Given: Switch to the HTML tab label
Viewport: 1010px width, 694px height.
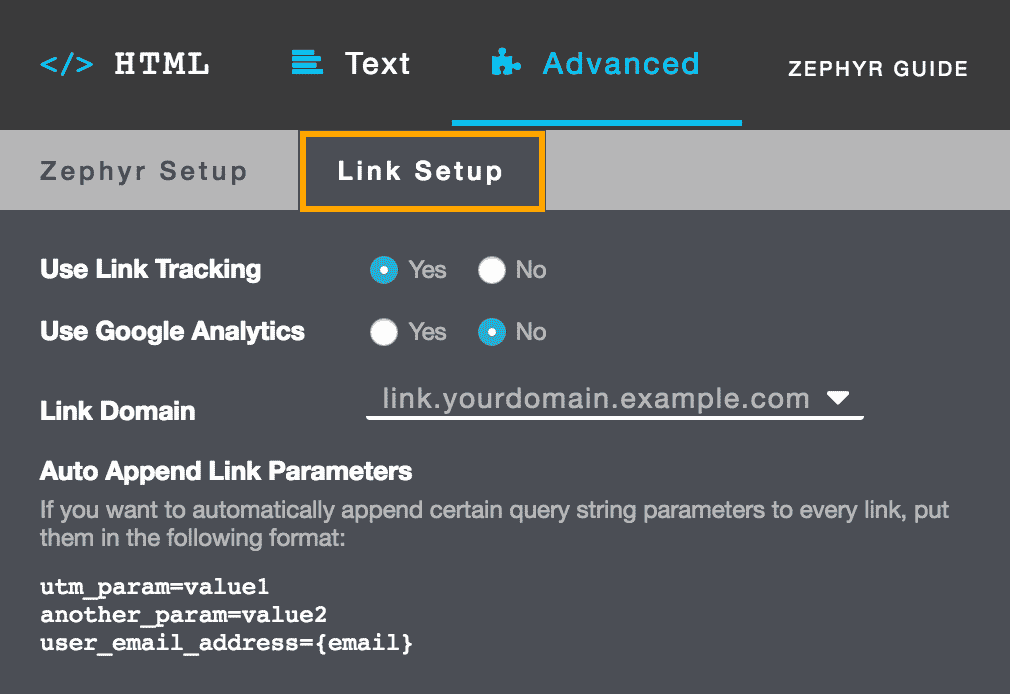Looking at the screenshot, I should (162, 65).
